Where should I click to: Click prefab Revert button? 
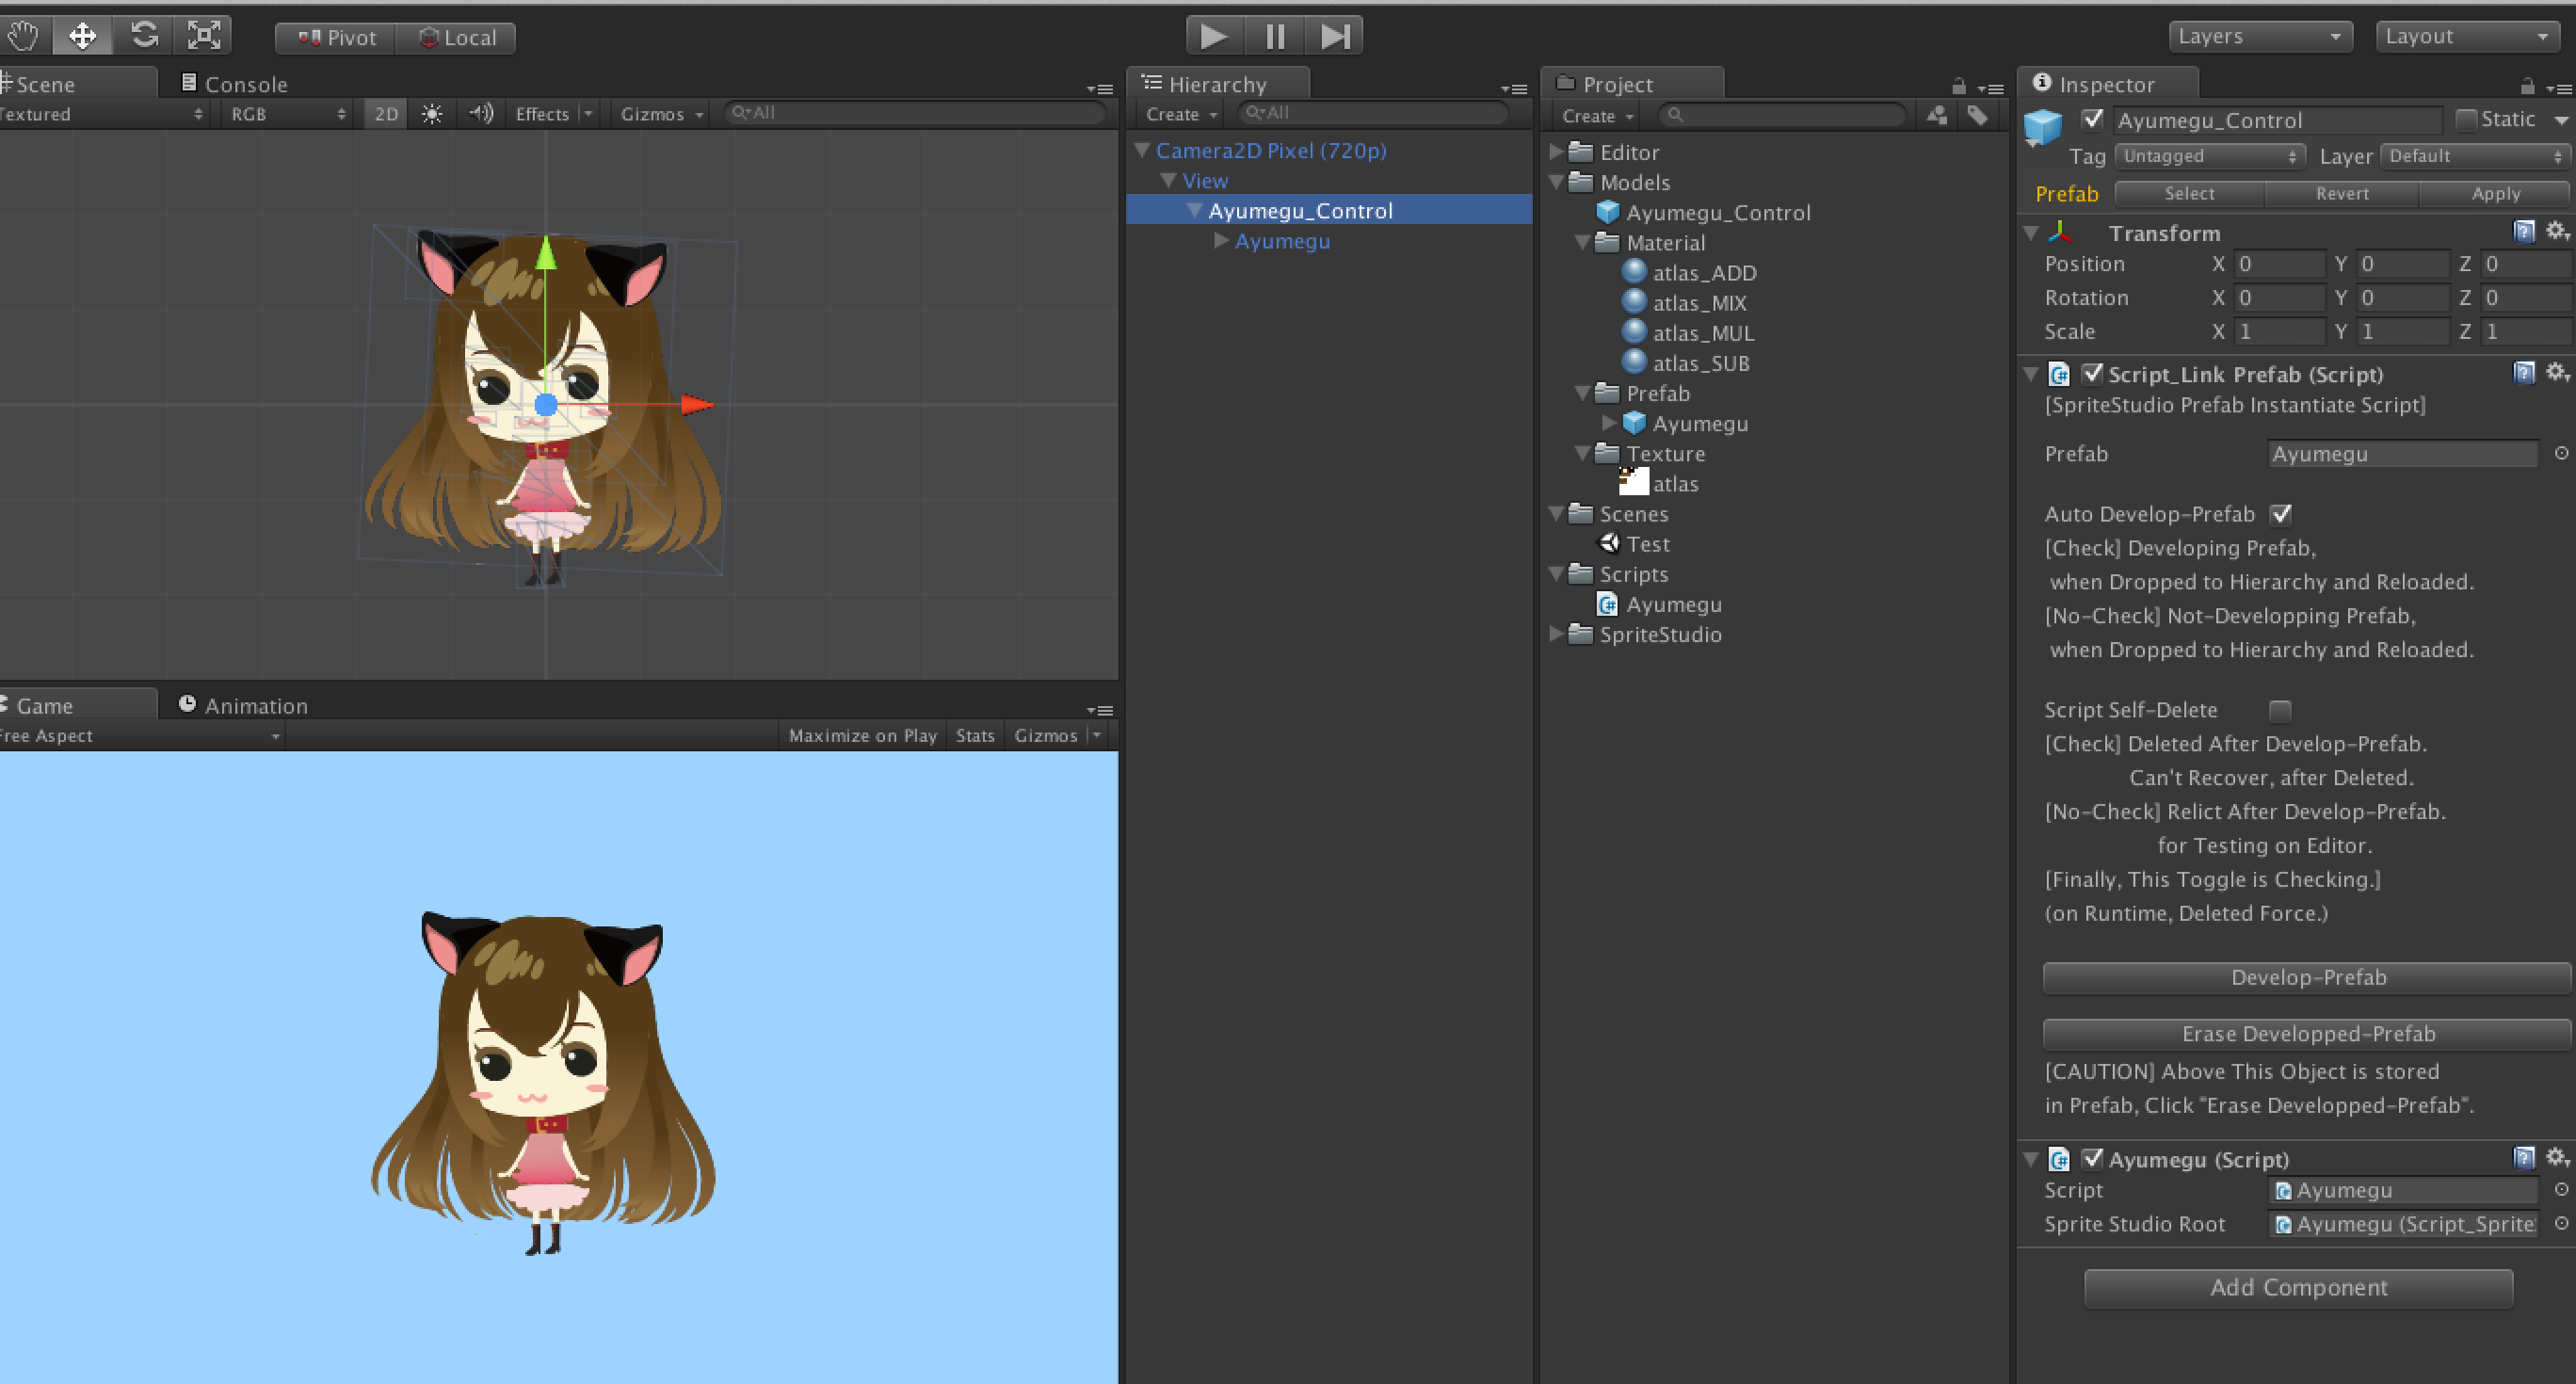[2342, 194]
